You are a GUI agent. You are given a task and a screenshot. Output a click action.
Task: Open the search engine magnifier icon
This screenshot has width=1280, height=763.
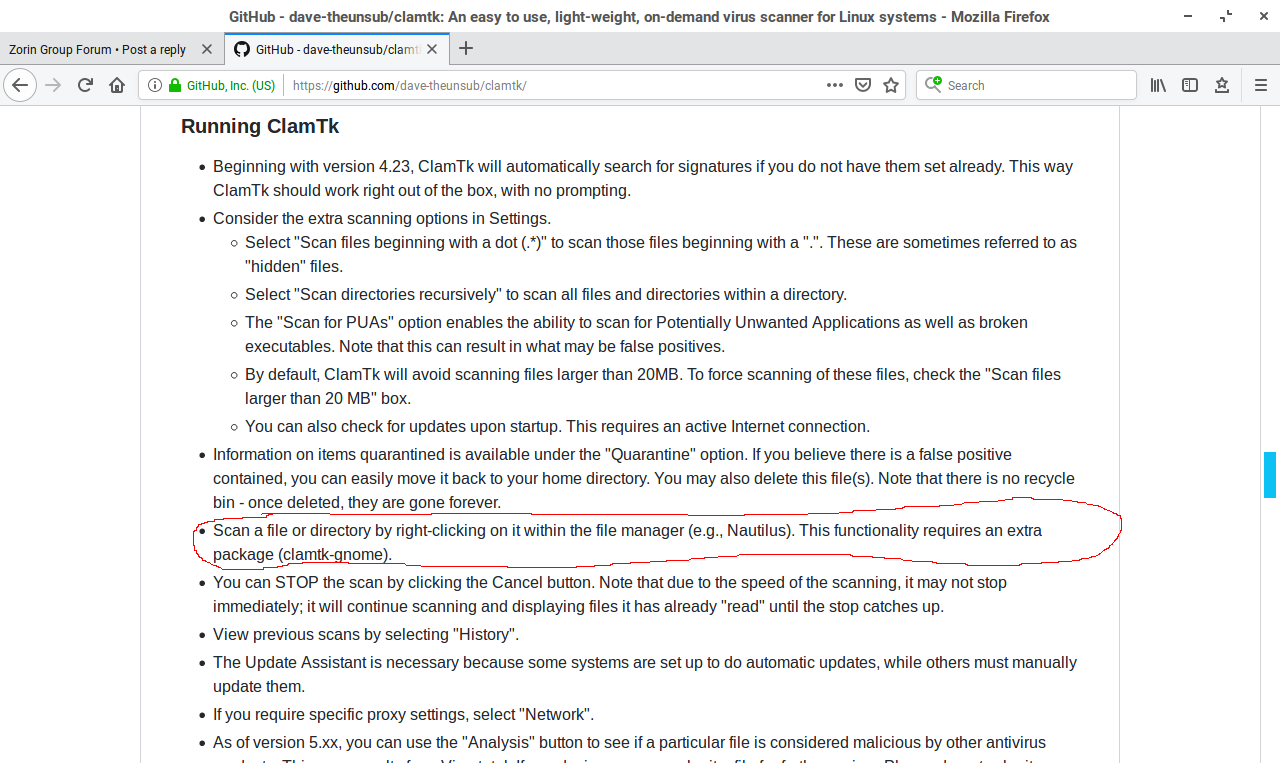click(933, 85)
